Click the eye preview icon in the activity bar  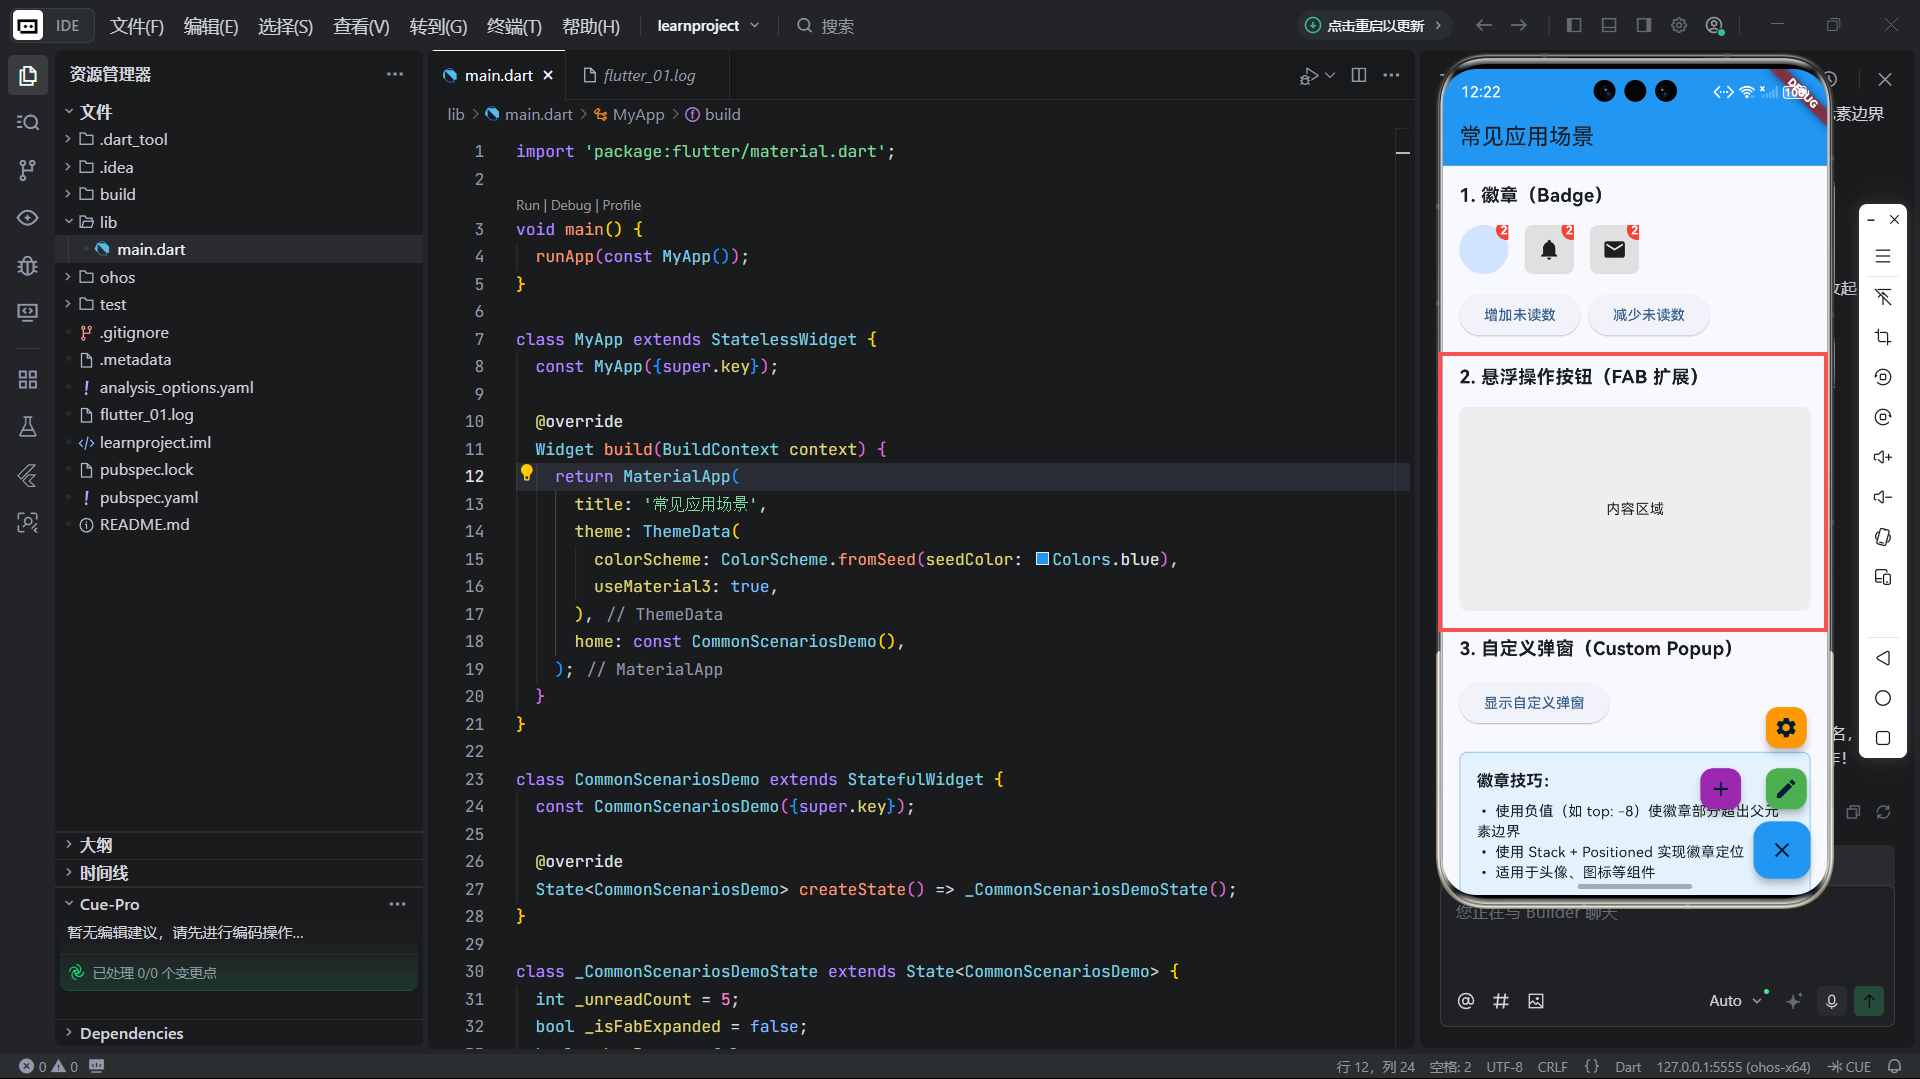[x=28, y=217]
